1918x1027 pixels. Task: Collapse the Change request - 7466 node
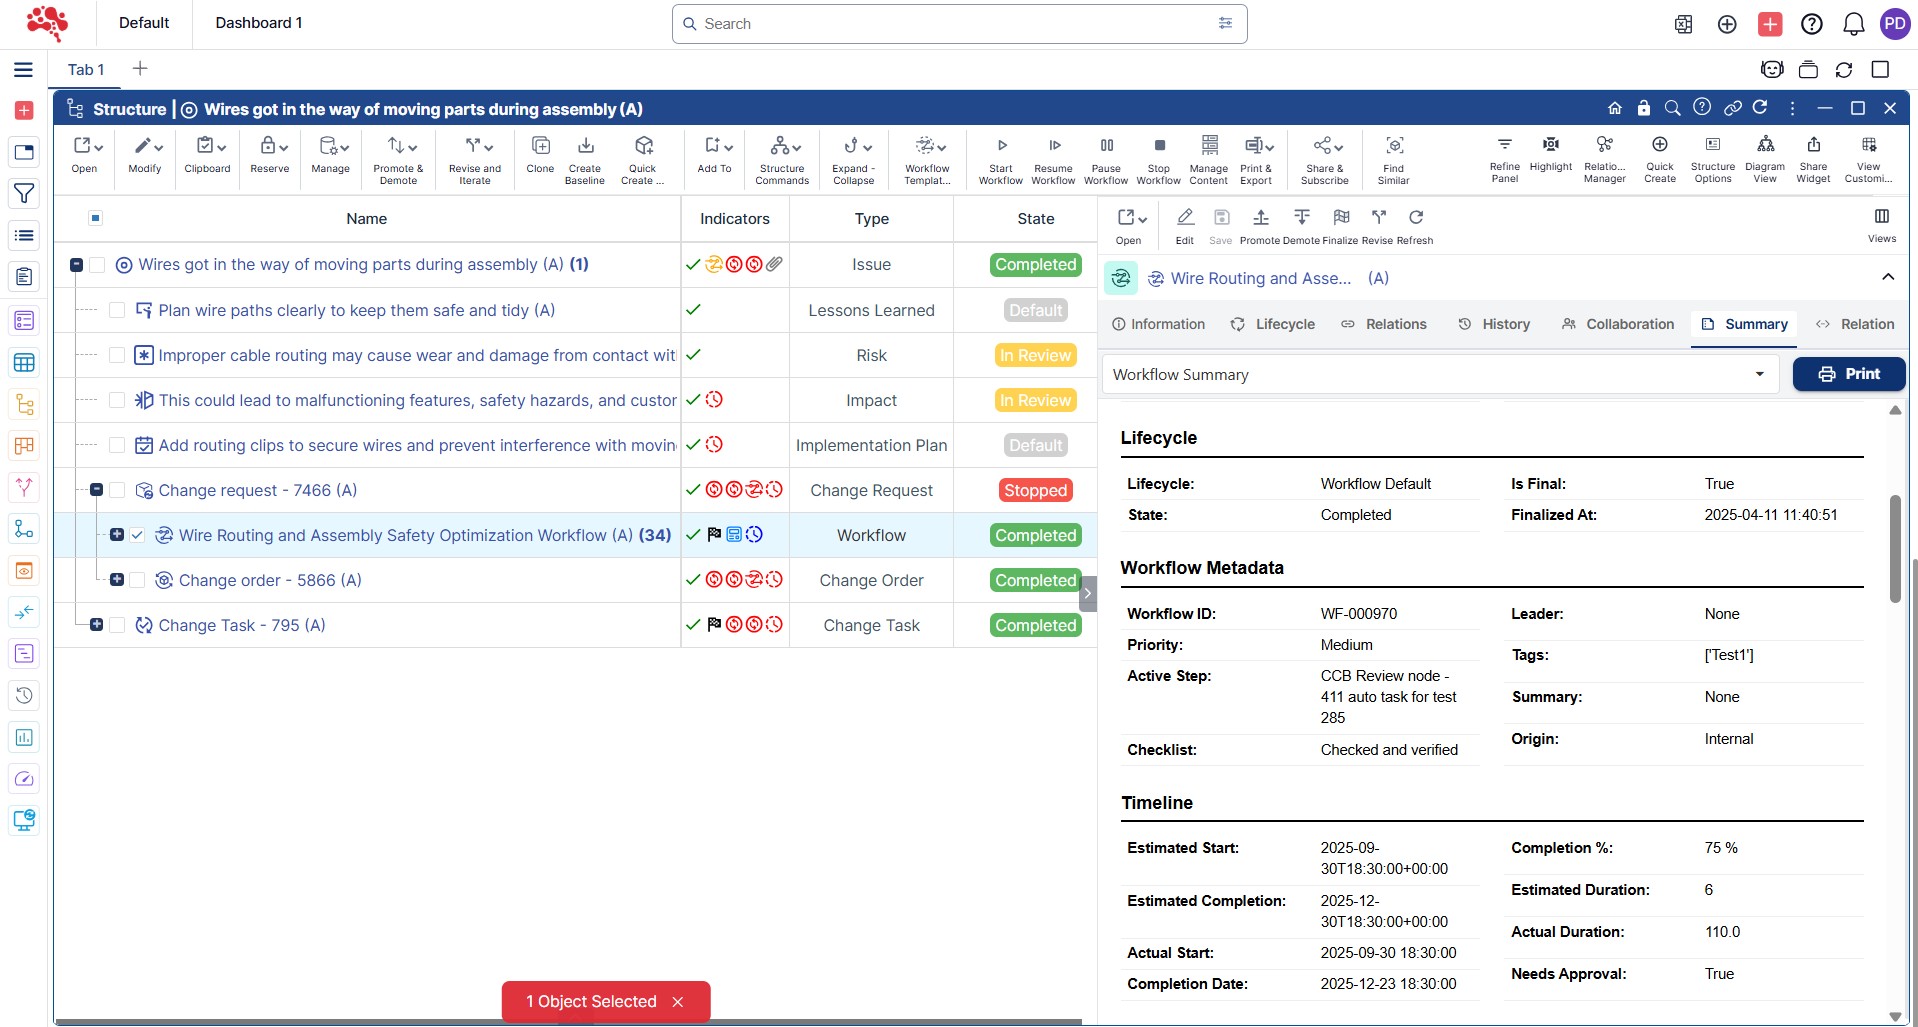[97, 490]
